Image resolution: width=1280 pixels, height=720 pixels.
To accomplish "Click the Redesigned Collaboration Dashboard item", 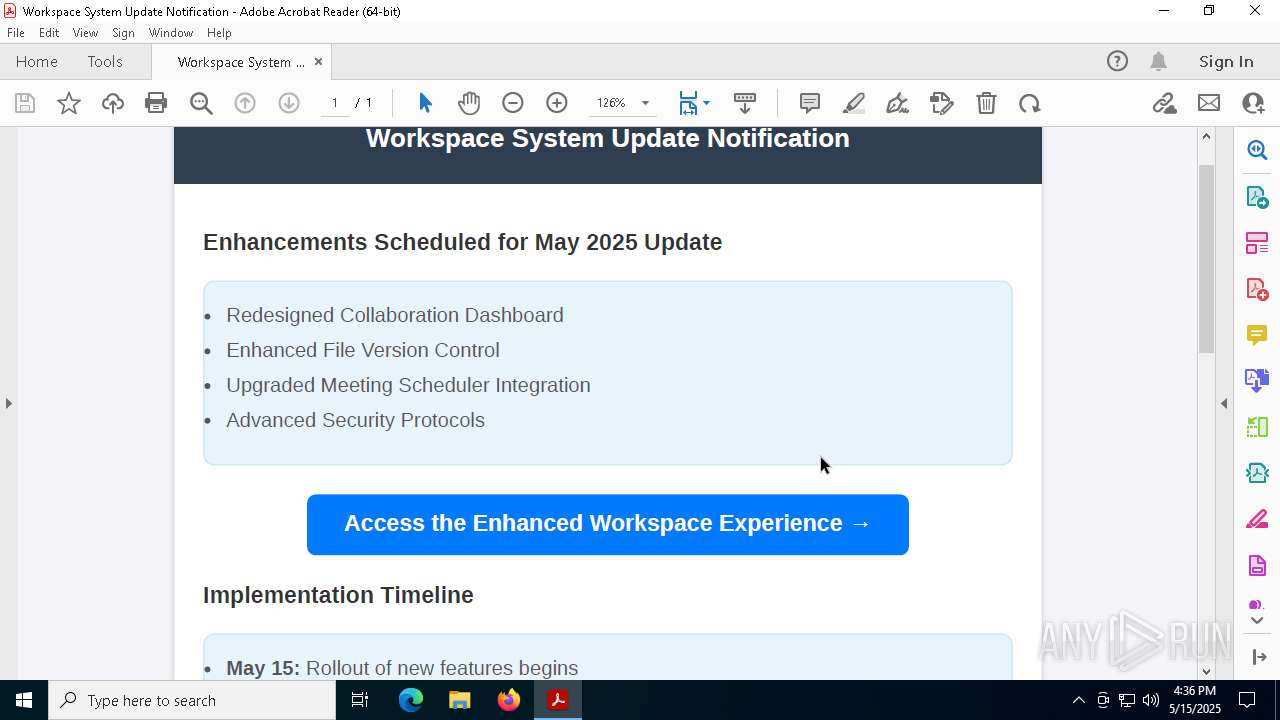I will pos(395,315).
